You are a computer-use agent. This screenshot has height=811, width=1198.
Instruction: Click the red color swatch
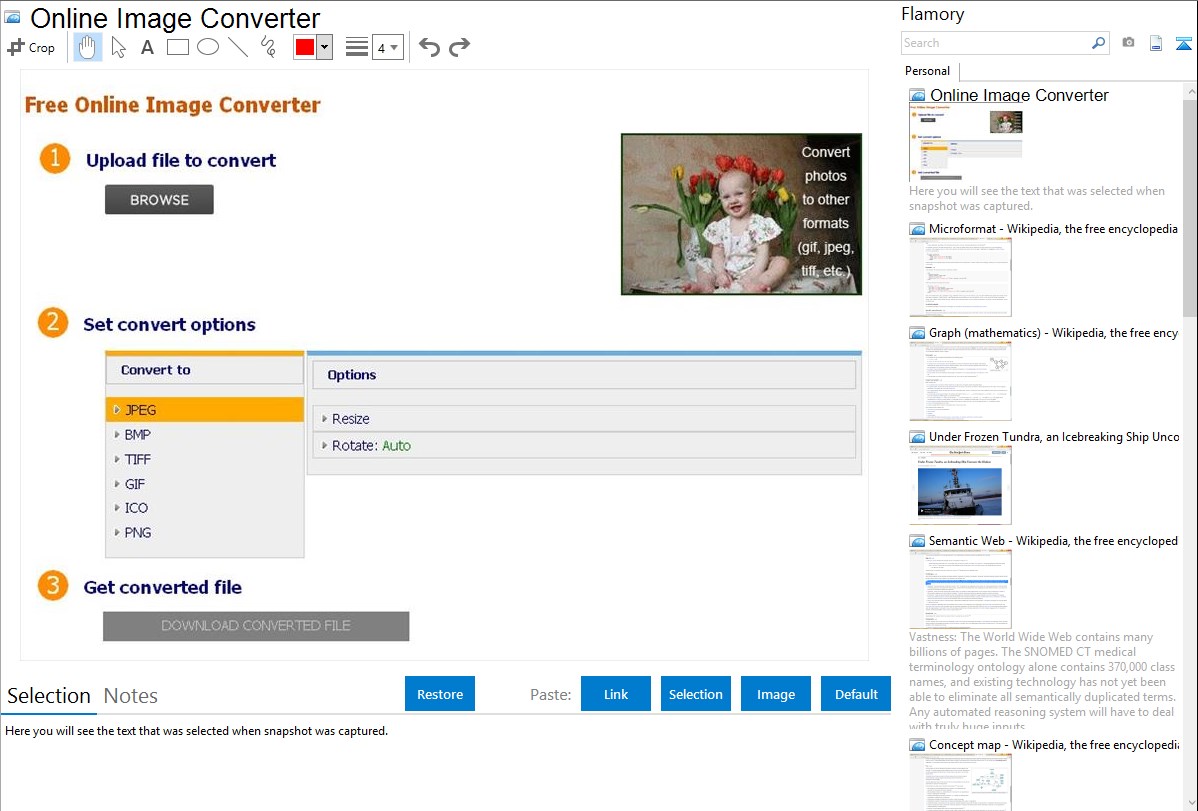click(x=305, y=47)
